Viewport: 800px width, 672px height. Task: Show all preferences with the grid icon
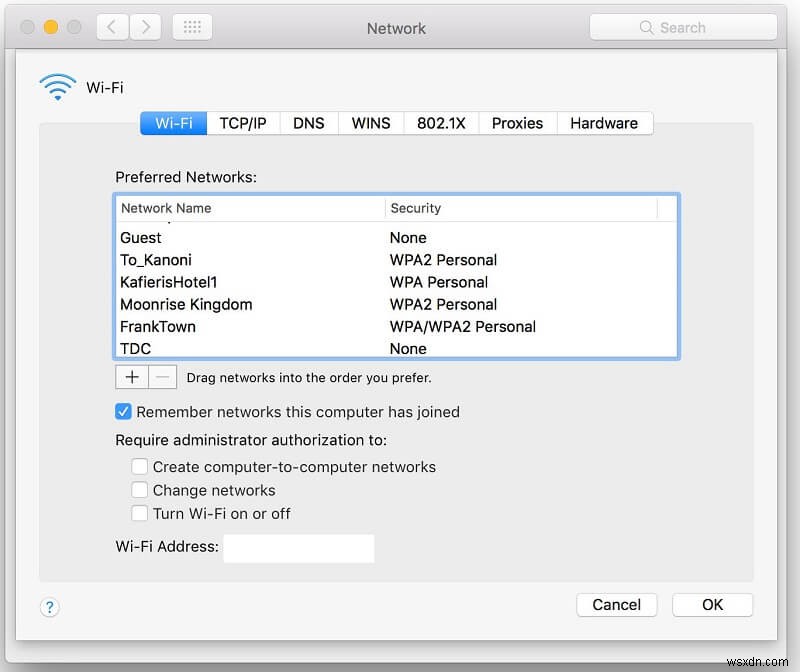pos(192,27)
